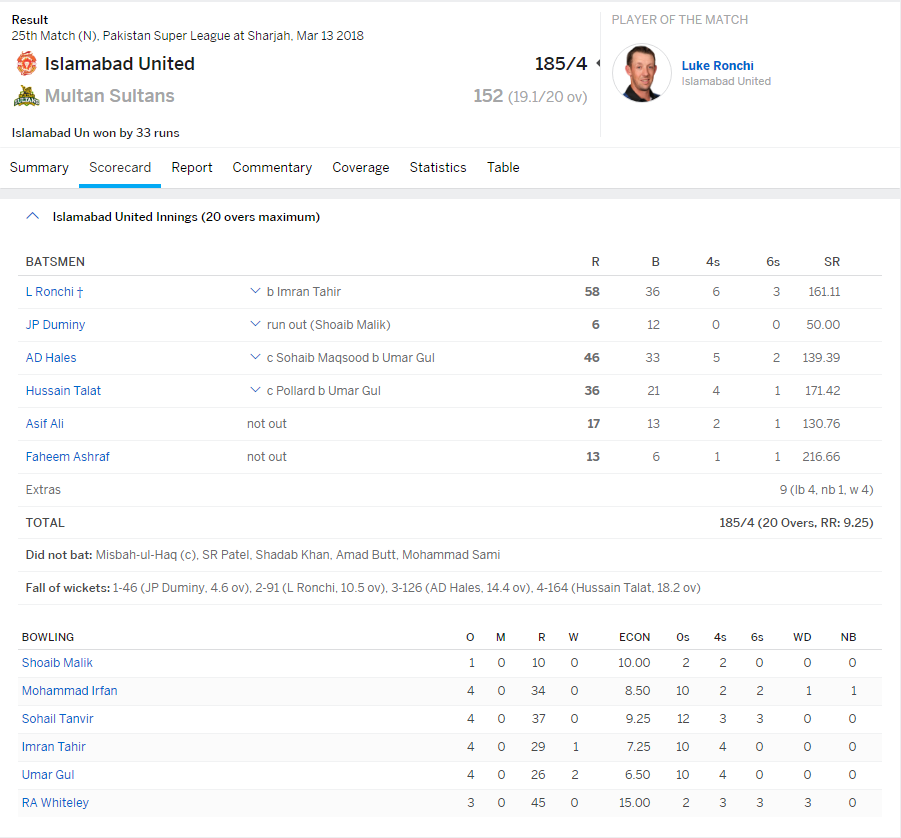Click the Multan Sultans team logo
The width and height of the screenshot is (901, 838).
pos(26,97)
